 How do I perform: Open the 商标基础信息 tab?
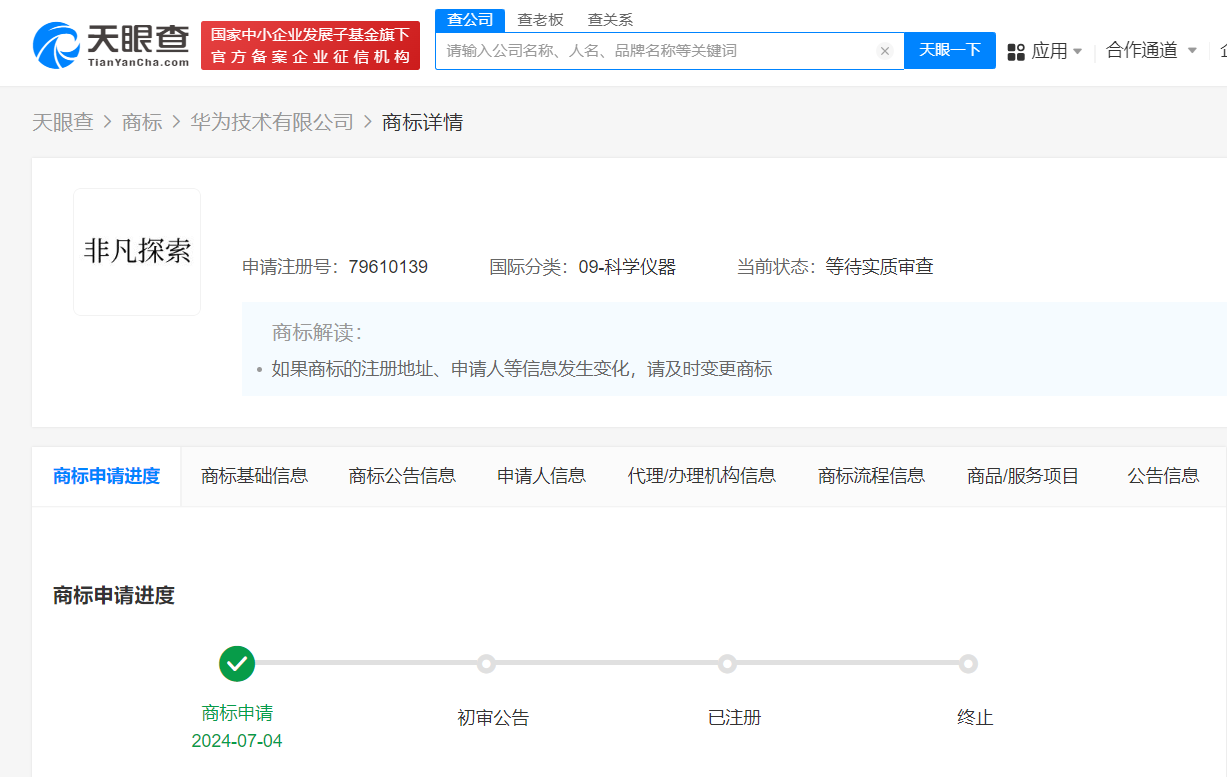254,476
